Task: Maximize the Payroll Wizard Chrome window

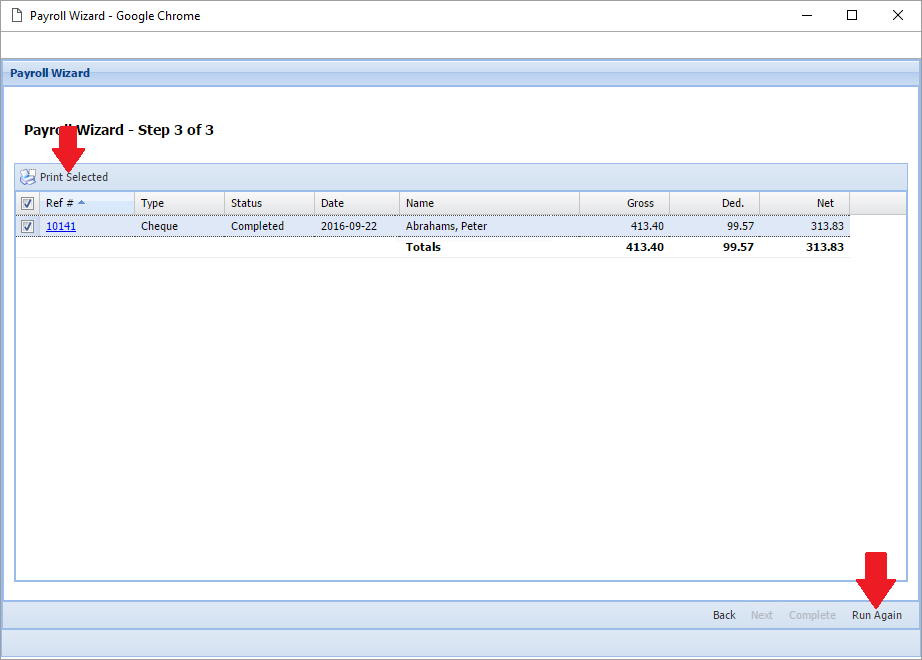Action: click(851, 15)
